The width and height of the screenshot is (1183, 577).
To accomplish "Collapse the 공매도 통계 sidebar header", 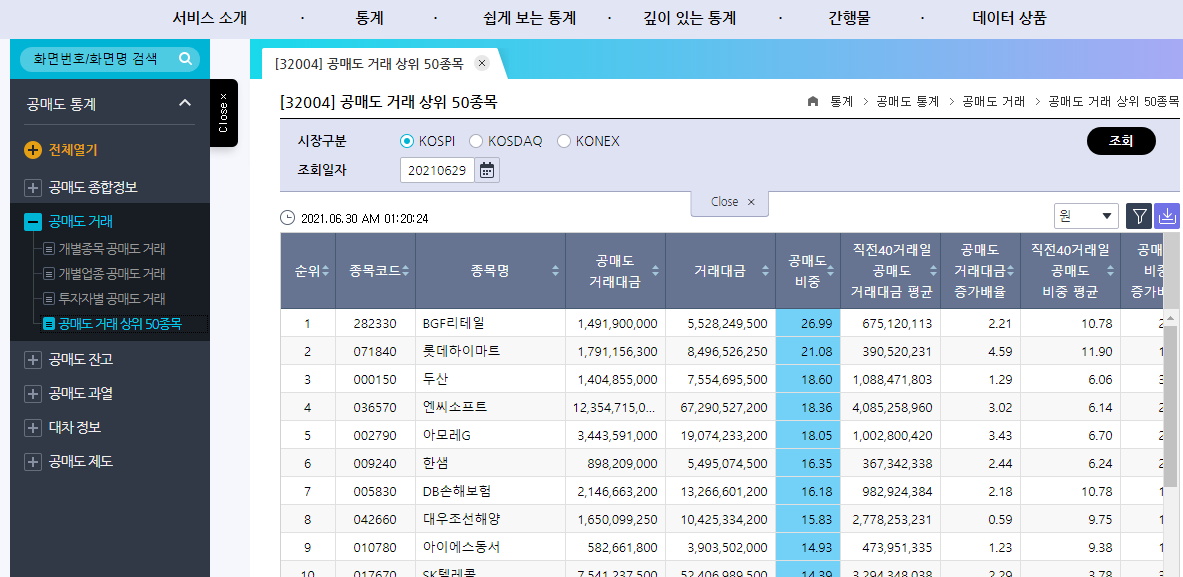I will [184, 103].
